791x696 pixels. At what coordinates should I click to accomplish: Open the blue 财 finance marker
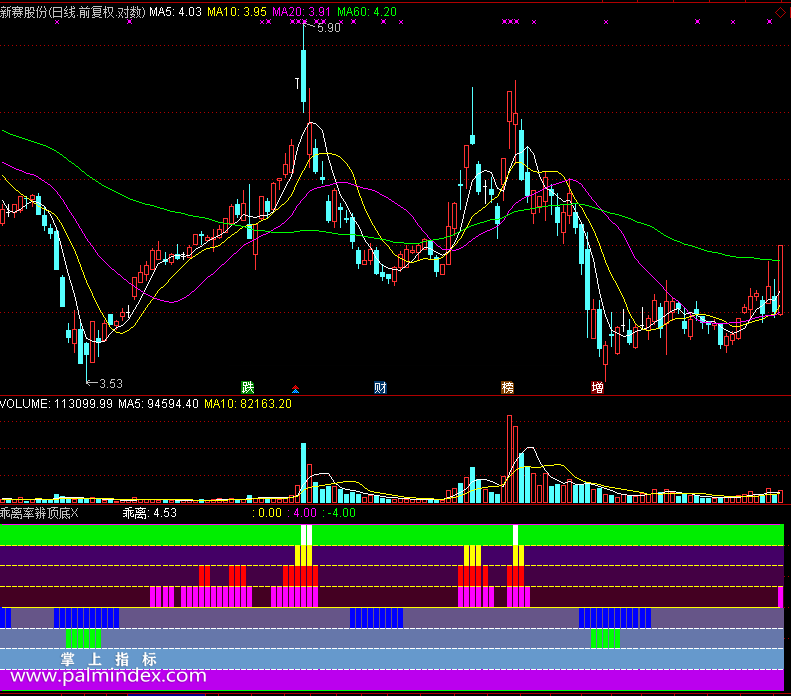(x=380, y=387)
